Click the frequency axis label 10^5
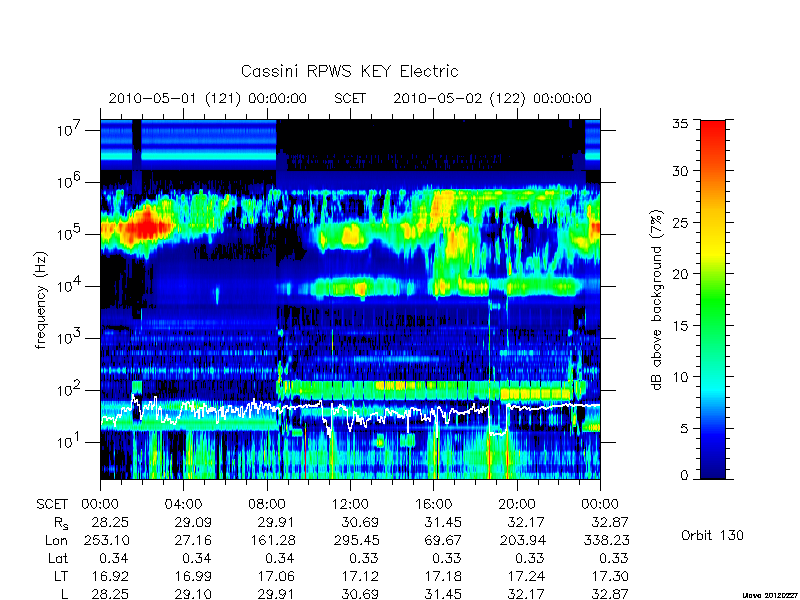800x600 pixels. [x=67, y=234]
